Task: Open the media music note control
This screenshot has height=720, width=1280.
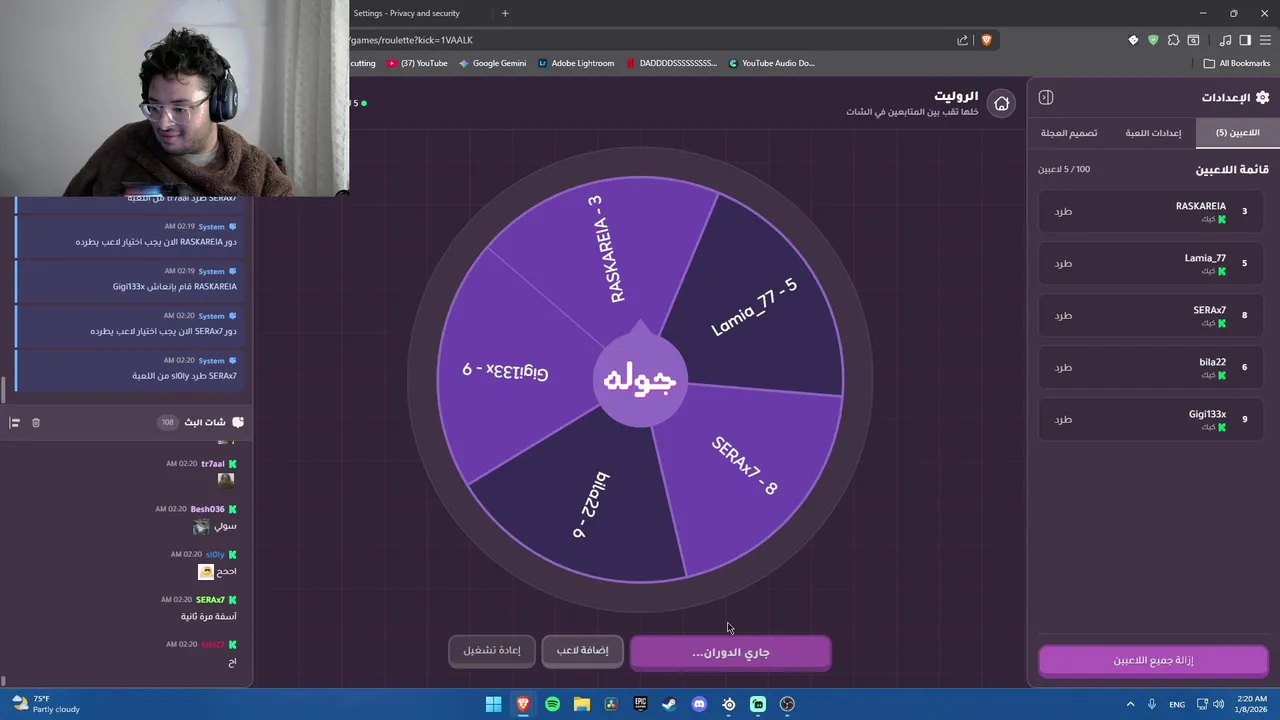Action: click(x=1225, y=40)
